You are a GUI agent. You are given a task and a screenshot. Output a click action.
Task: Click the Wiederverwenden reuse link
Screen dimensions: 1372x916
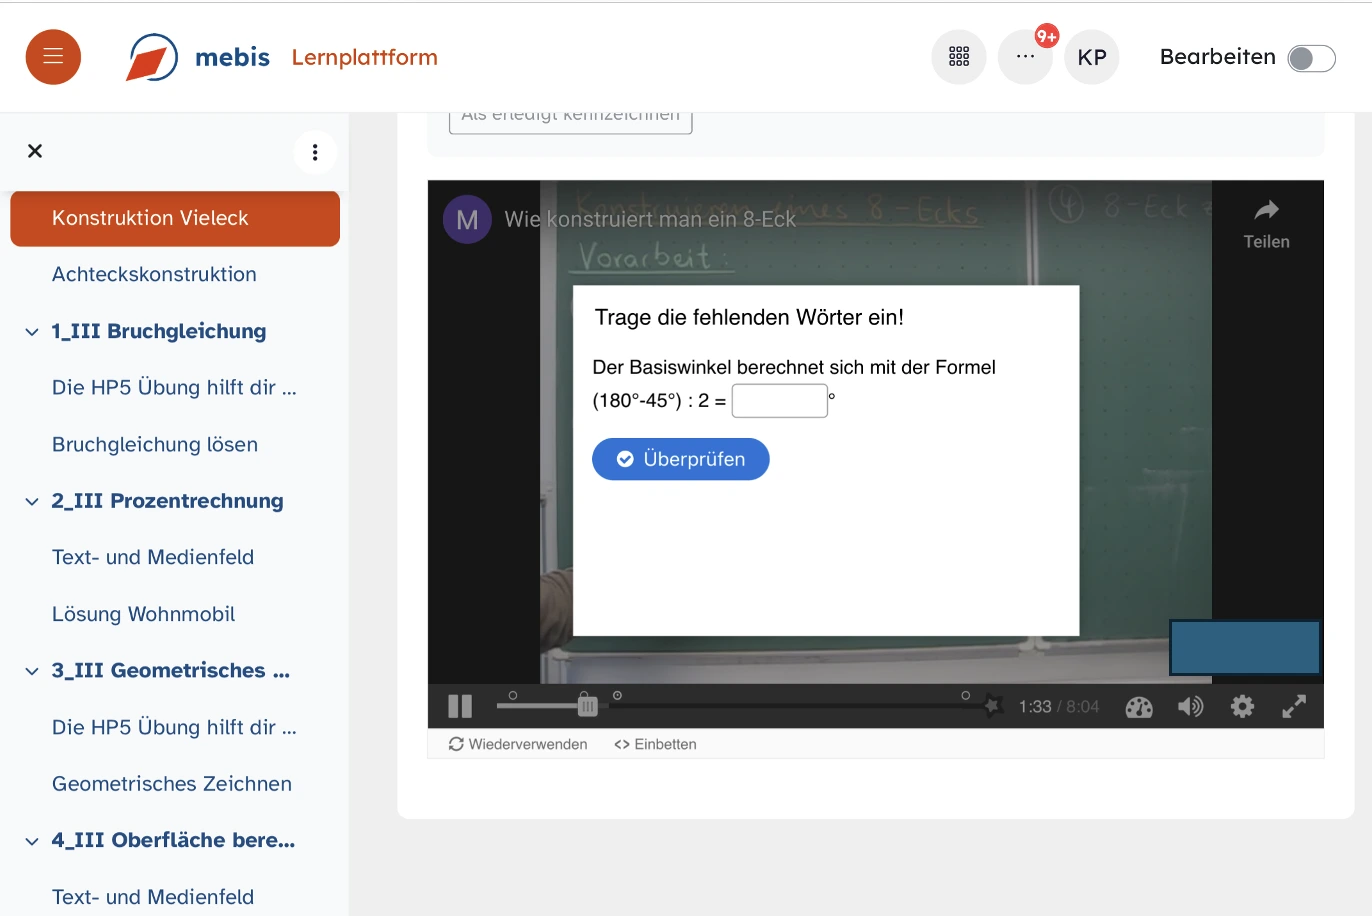click(x=518, y=744)
